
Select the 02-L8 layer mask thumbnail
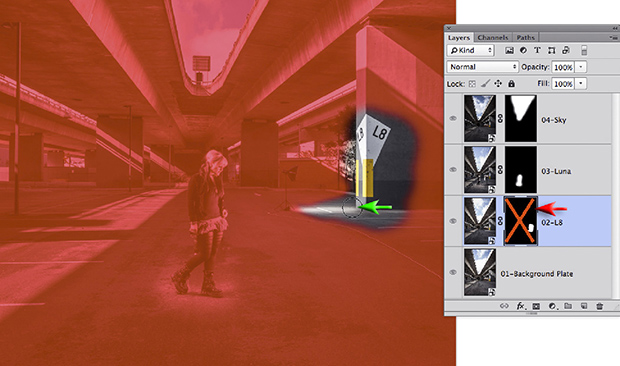click(521, 221)
